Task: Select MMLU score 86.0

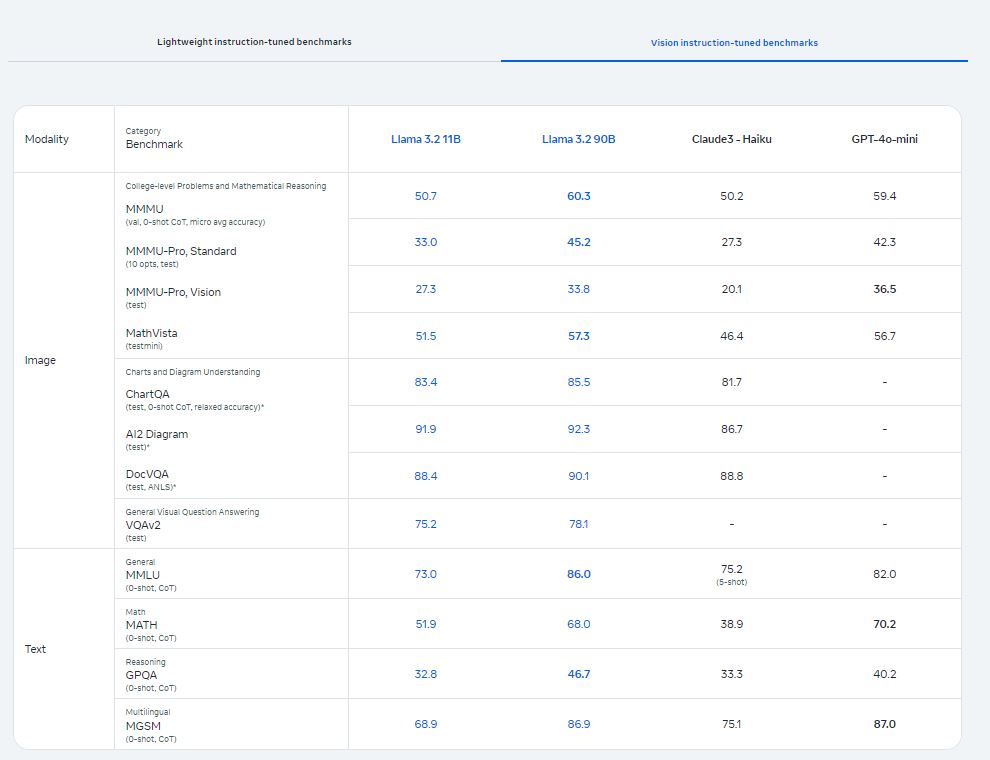Action: (578, 574)
